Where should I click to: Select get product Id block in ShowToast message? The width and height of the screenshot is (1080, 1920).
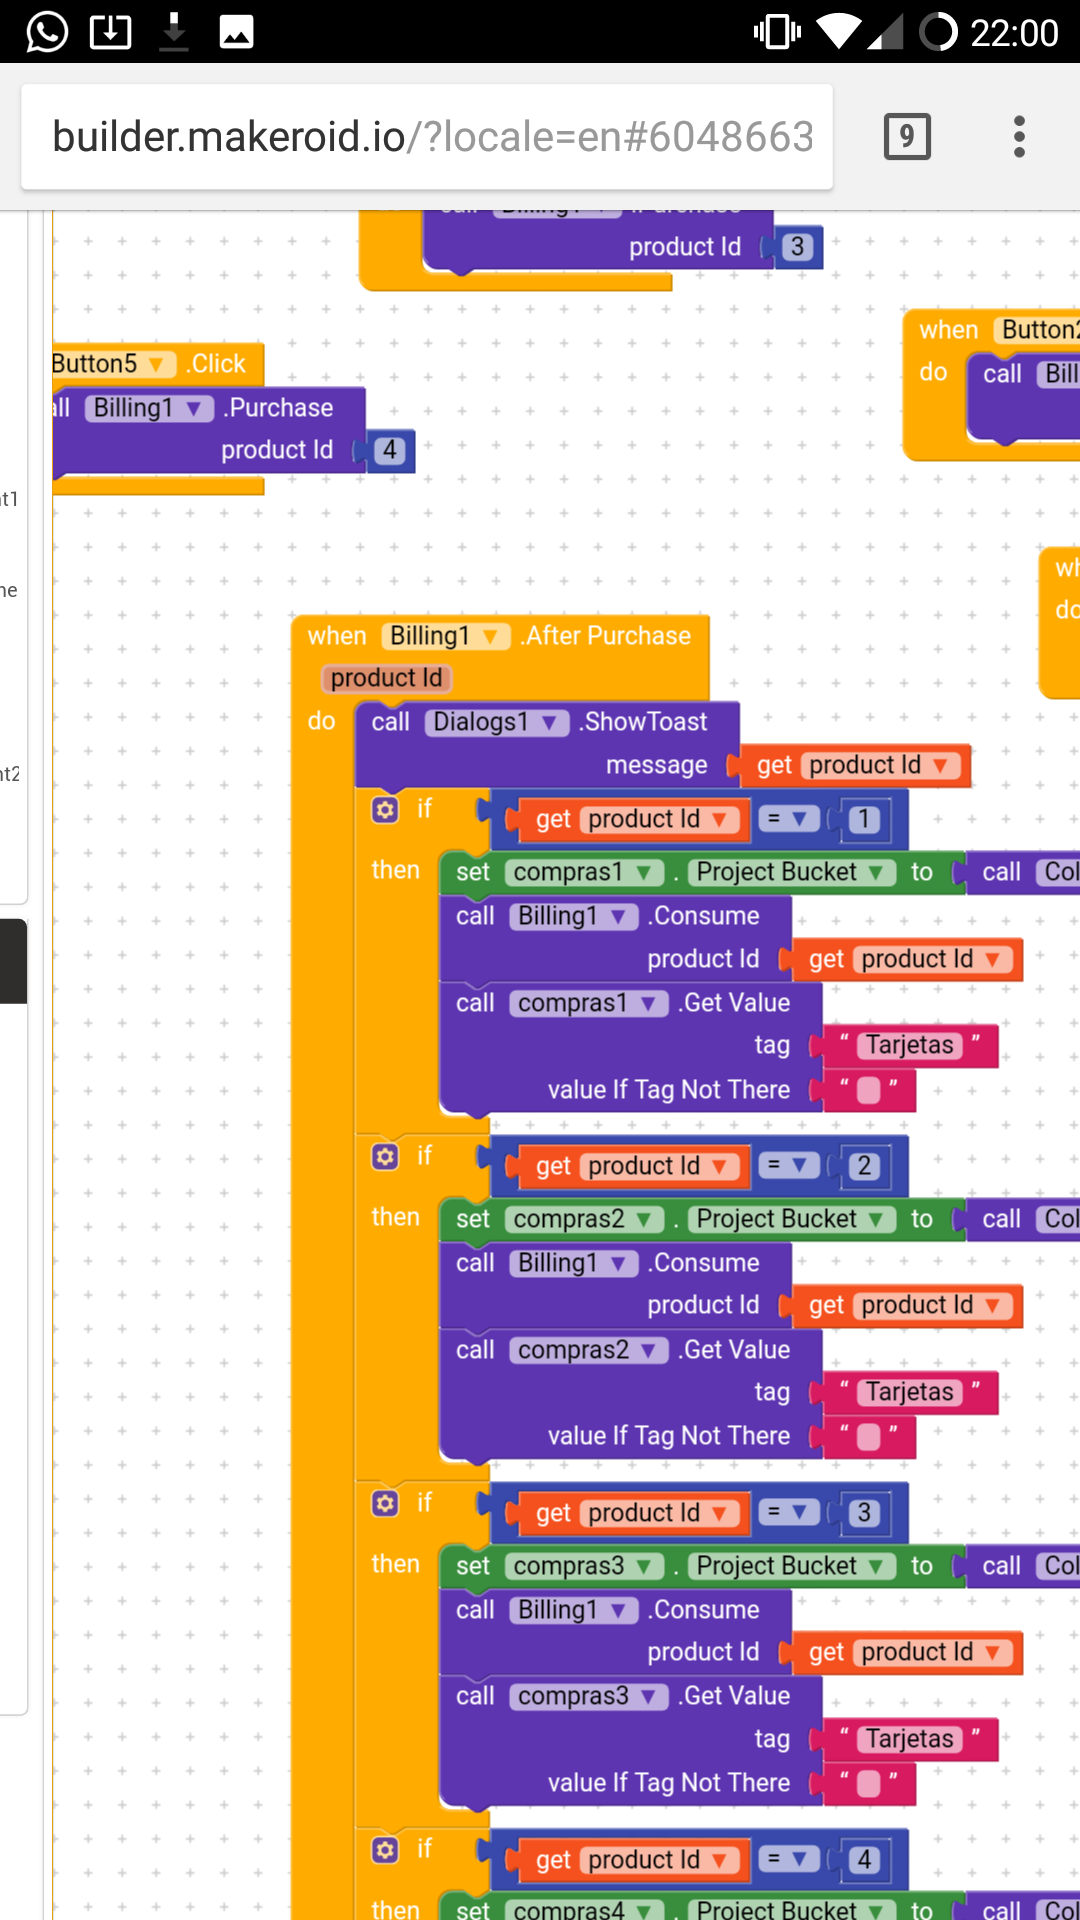[x=856, y=765]
